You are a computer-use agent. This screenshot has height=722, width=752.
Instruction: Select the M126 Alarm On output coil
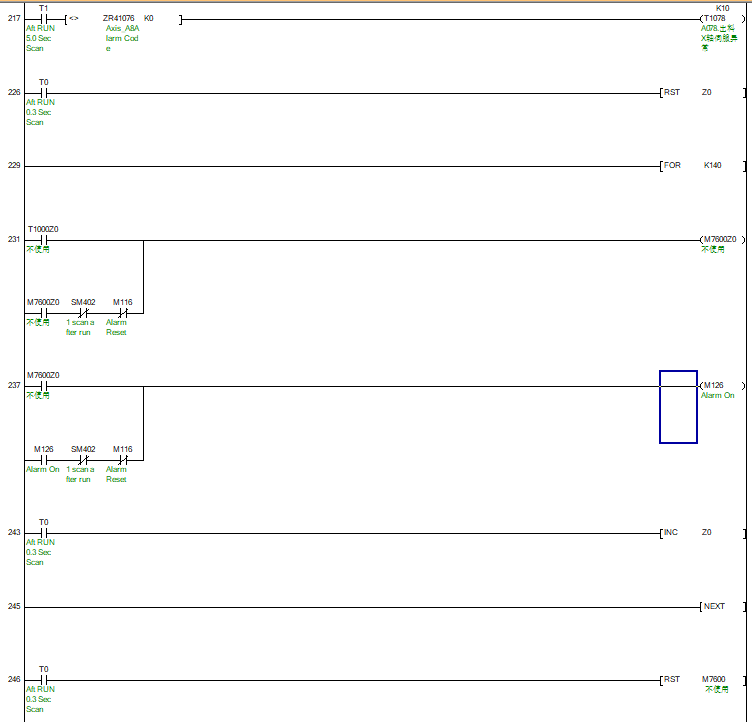tap(719, 386)
